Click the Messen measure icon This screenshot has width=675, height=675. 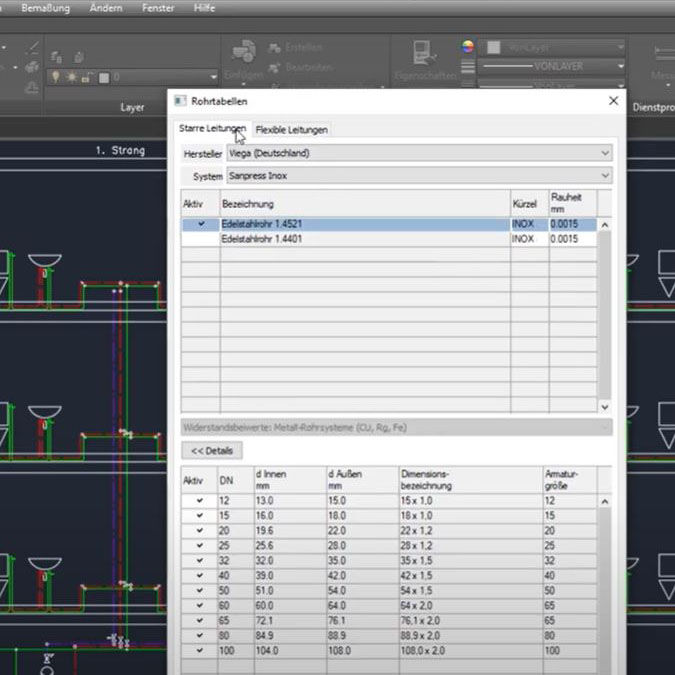663,53
